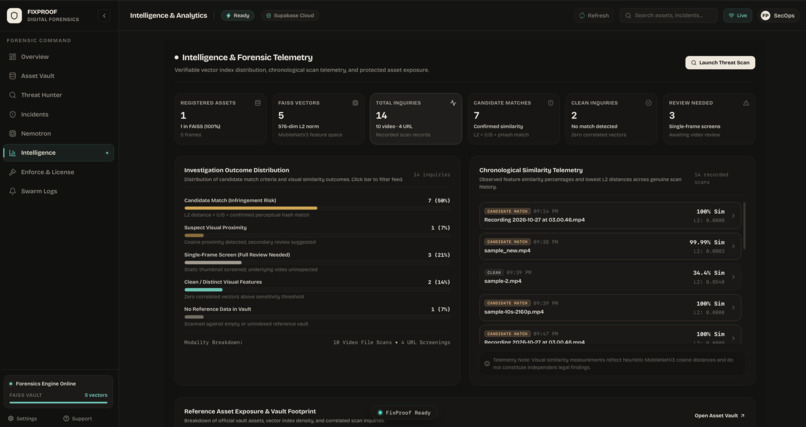Click the Review Needed warning icon
Screen dimensions: 806x427
tap(746, 103)
